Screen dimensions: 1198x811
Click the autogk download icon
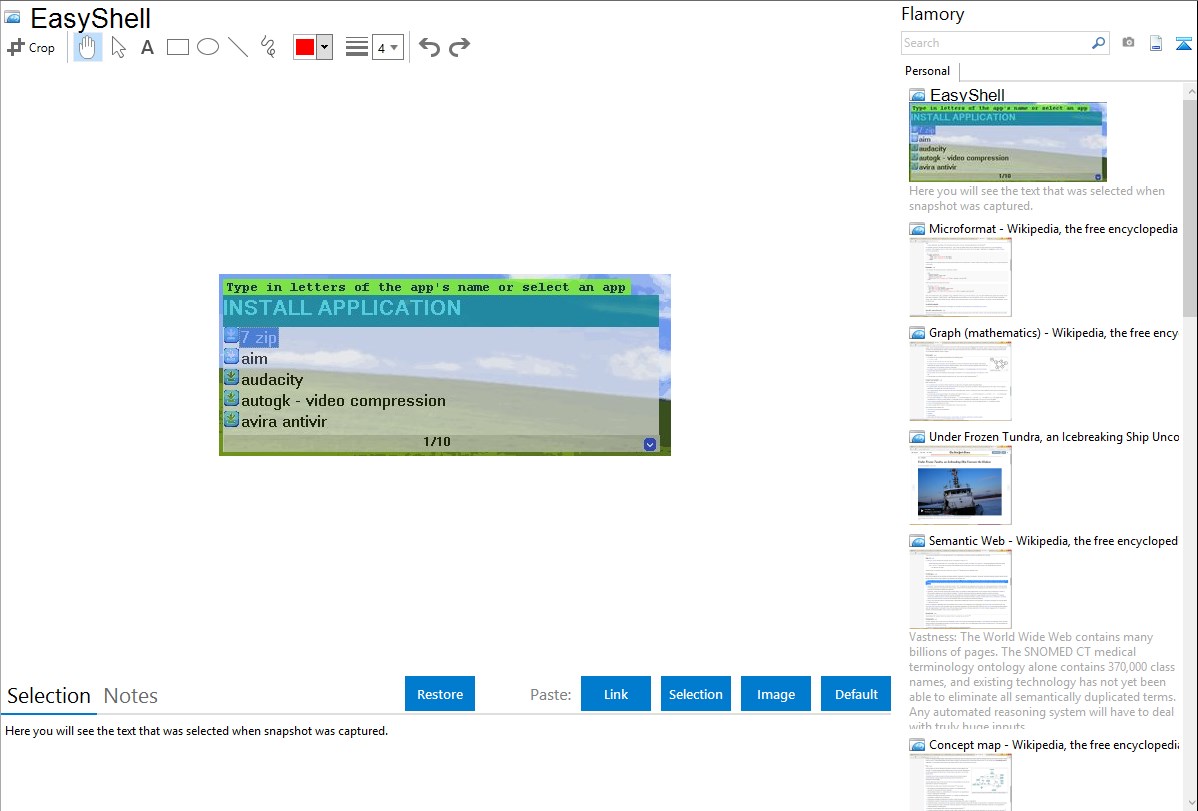(x=232, y=398)
